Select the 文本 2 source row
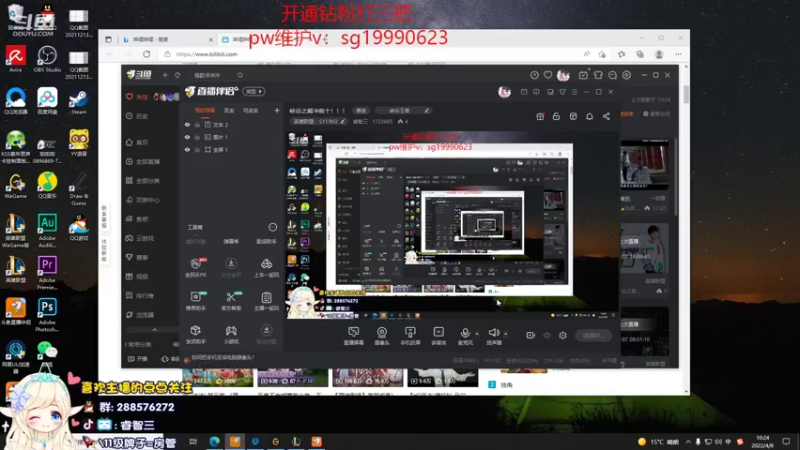Screen dimensions: 800x450 (x=232, y=124)
